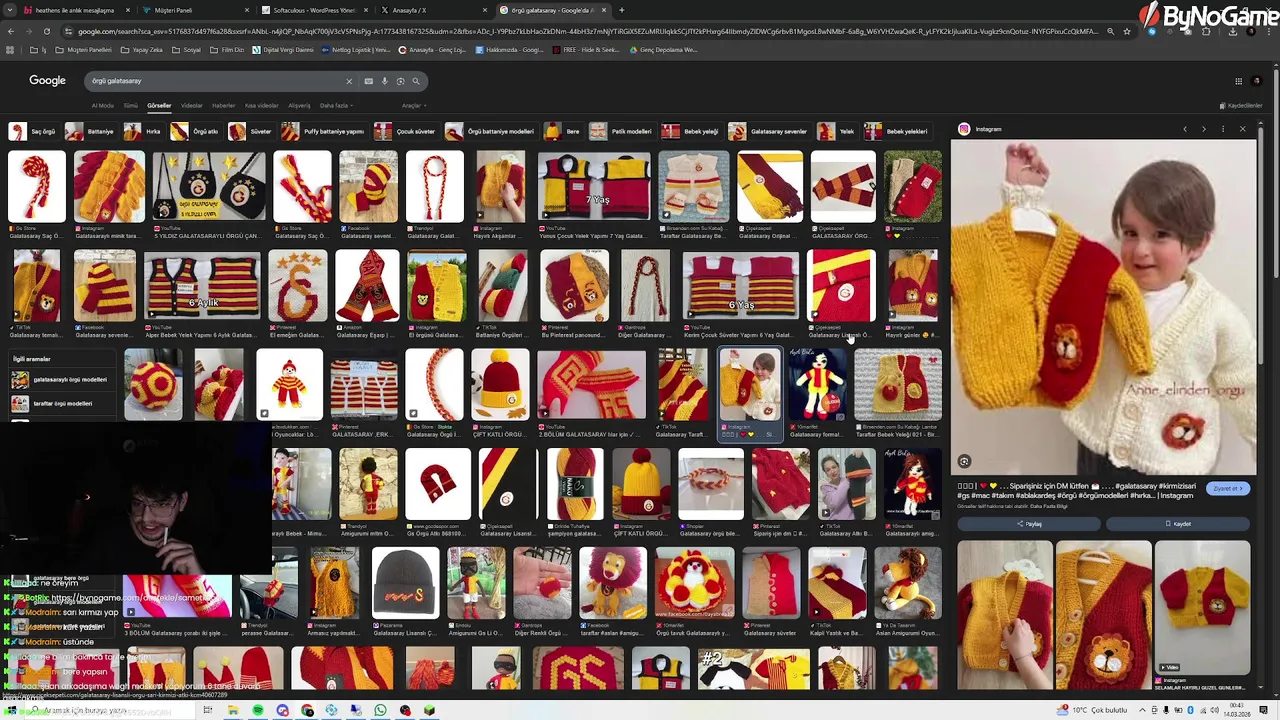Select the Saç örgü filter chip

(x=33, y=131)
